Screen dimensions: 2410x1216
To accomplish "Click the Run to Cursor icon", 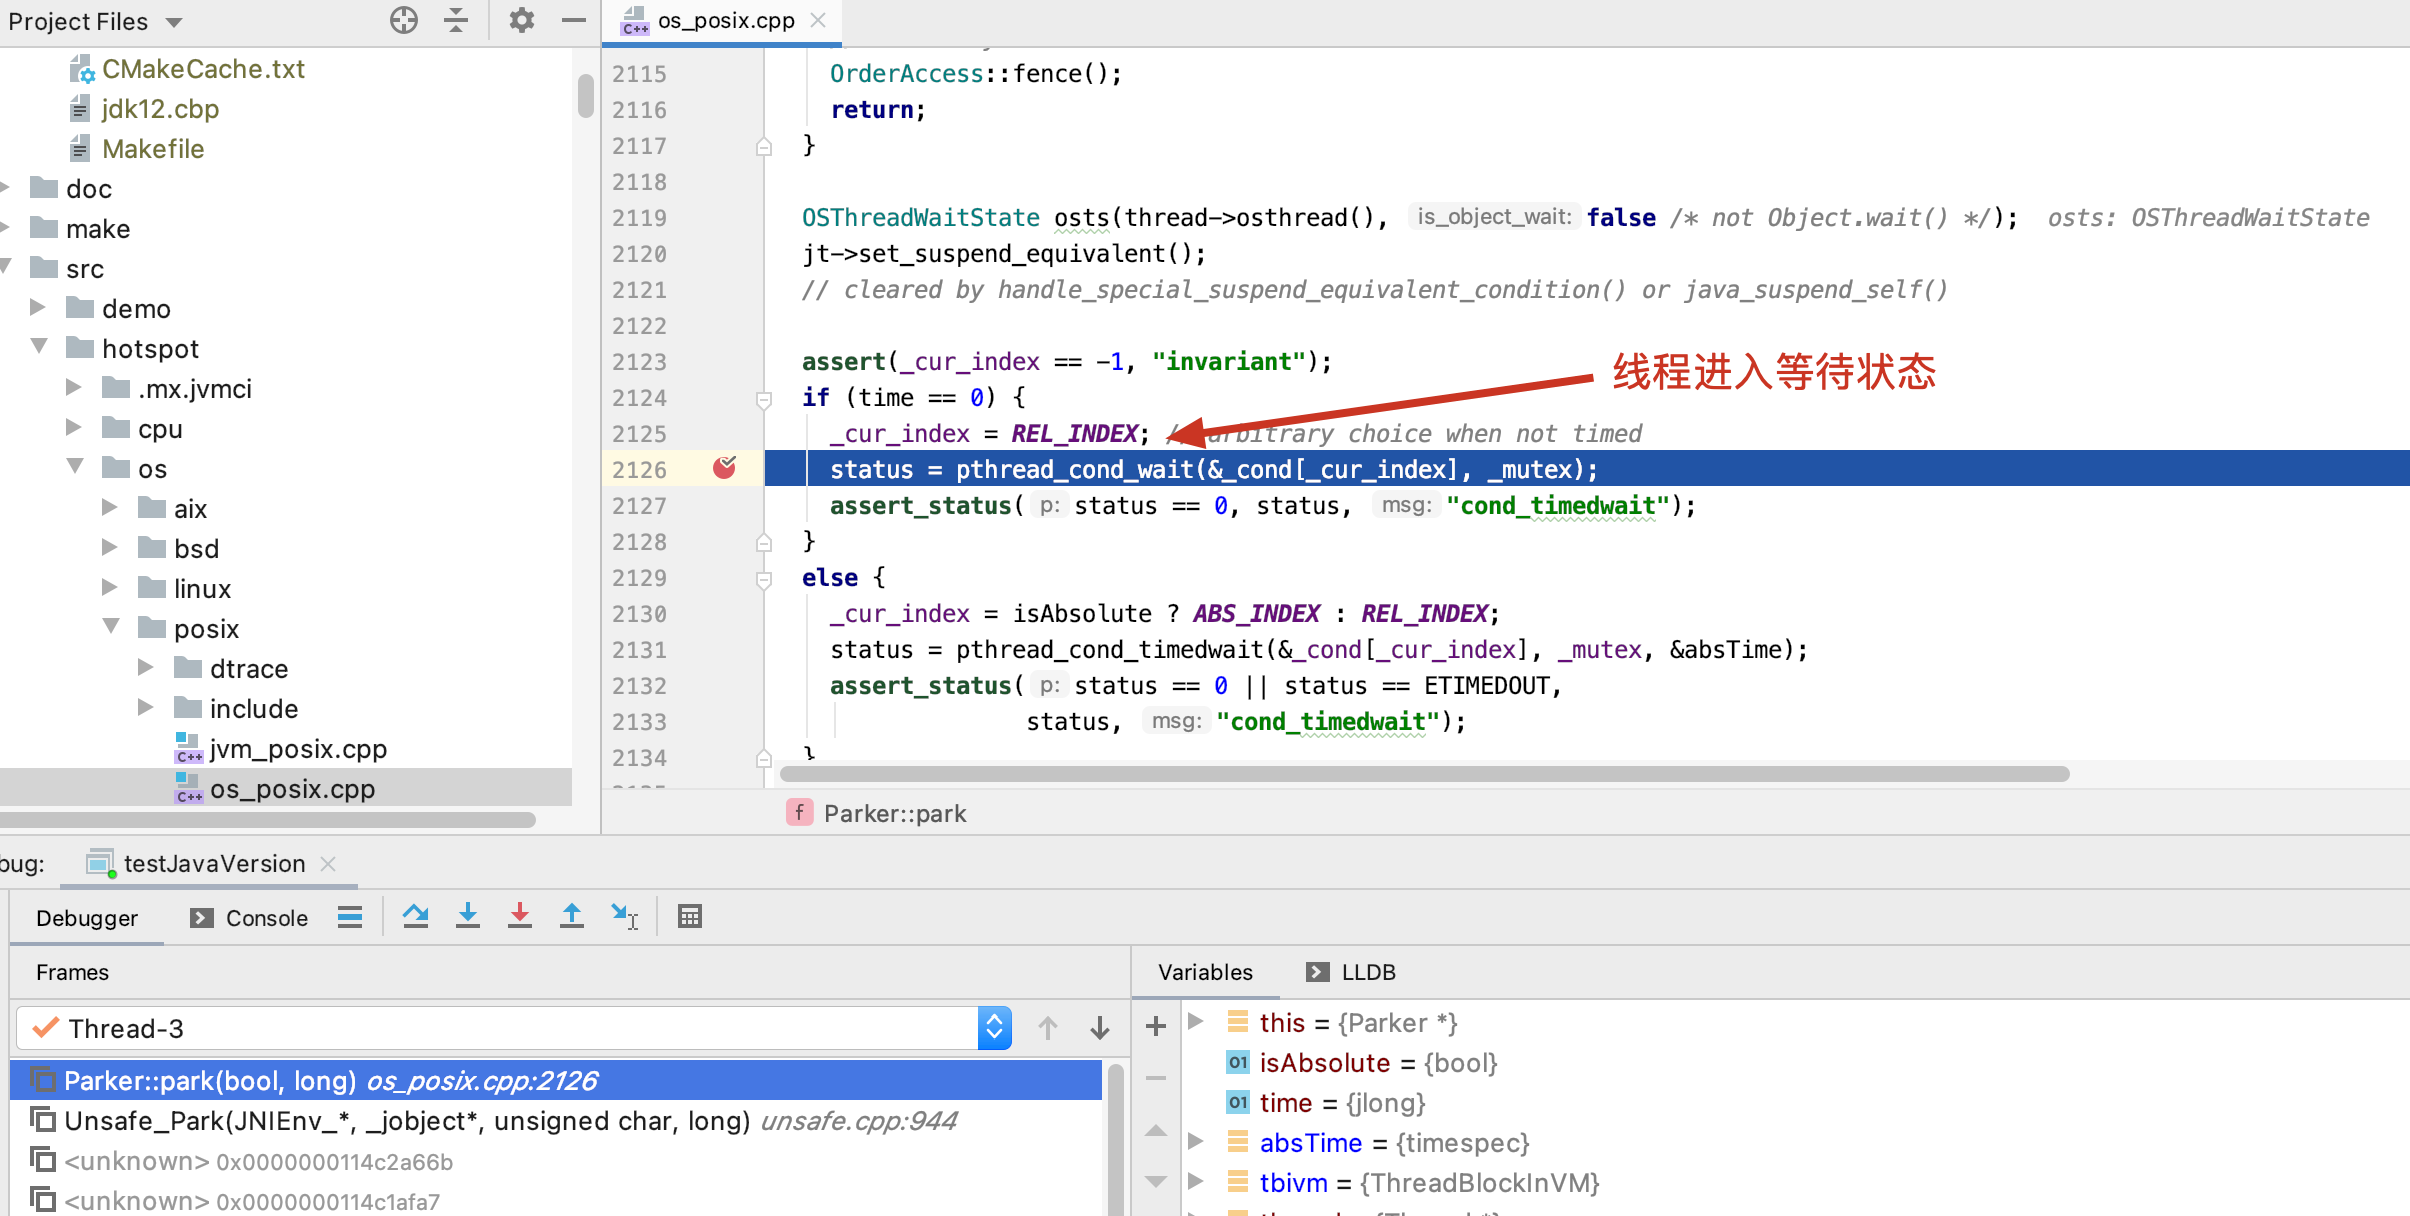I will pos(624,916).
